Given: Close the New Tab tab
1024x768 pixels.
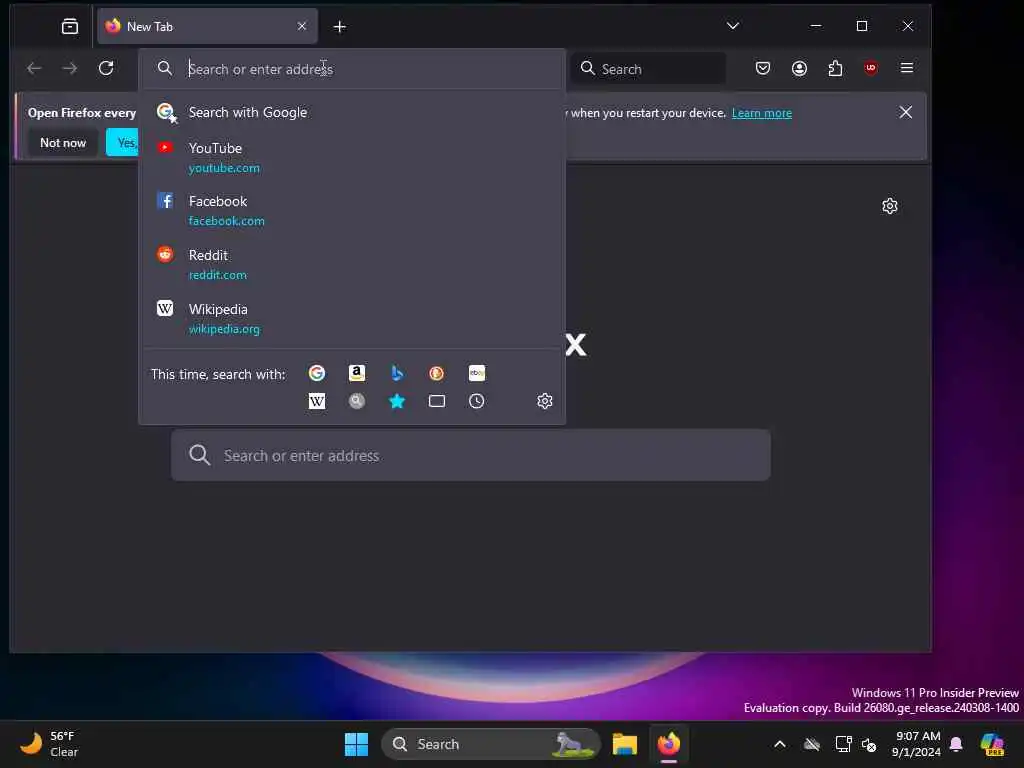Looking at the screenshot, I should (x=302, y=26).
